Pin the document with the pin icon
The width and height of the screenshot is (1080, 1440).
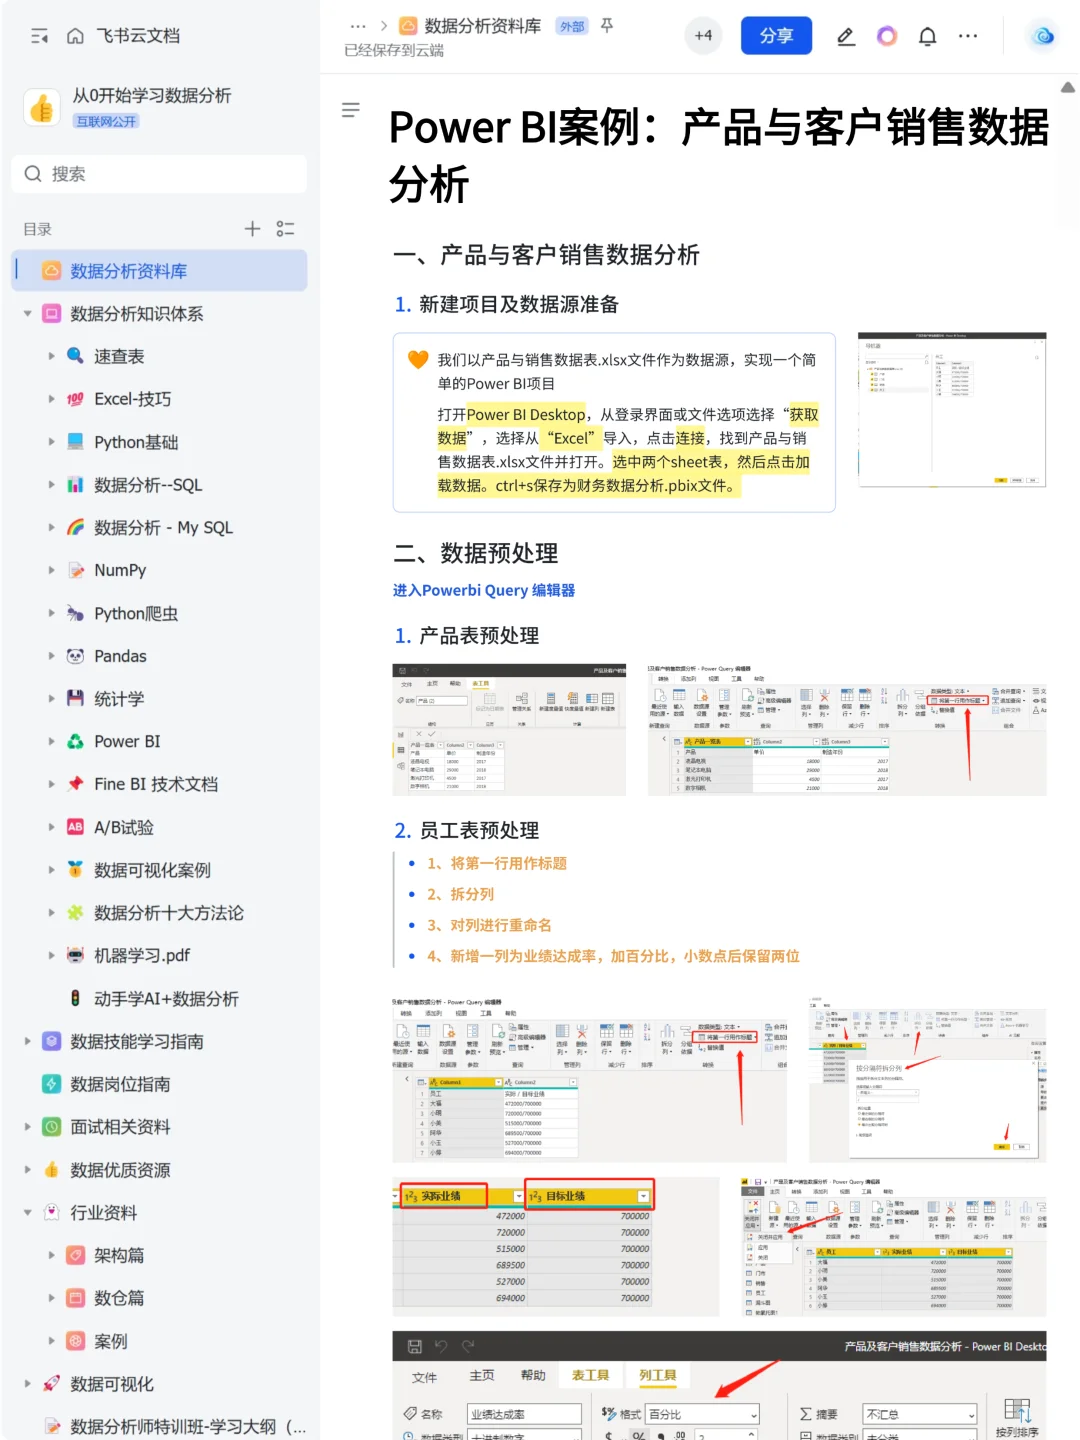607,26
